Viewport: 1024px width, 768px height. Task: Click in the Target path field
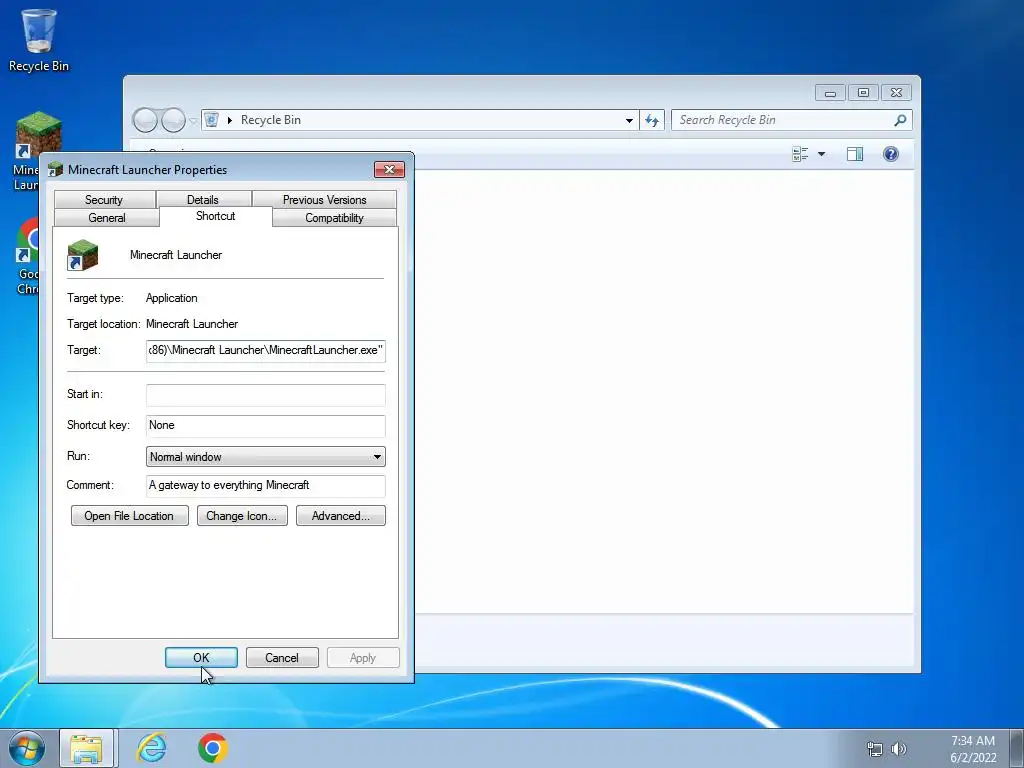266,351
